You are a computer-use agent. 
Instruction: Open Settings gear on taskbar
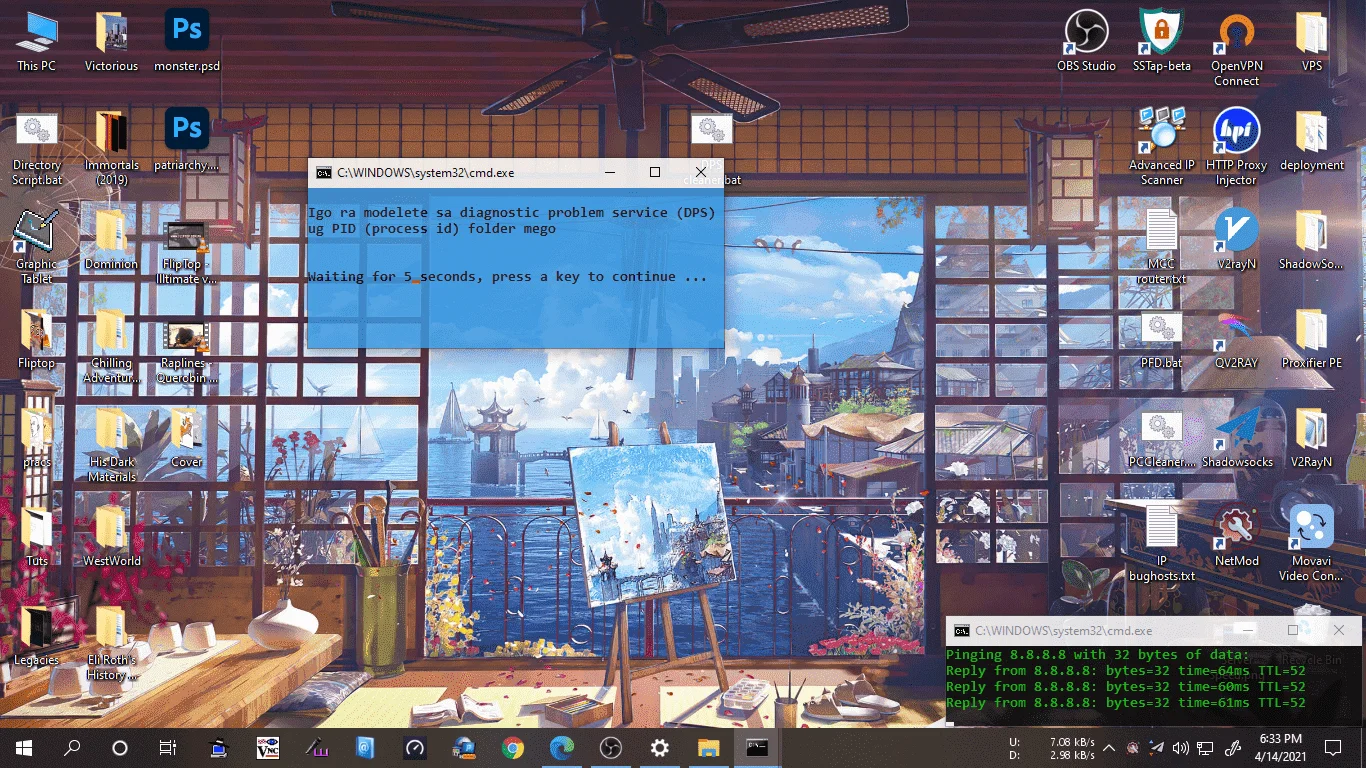(x=659, y=747)
